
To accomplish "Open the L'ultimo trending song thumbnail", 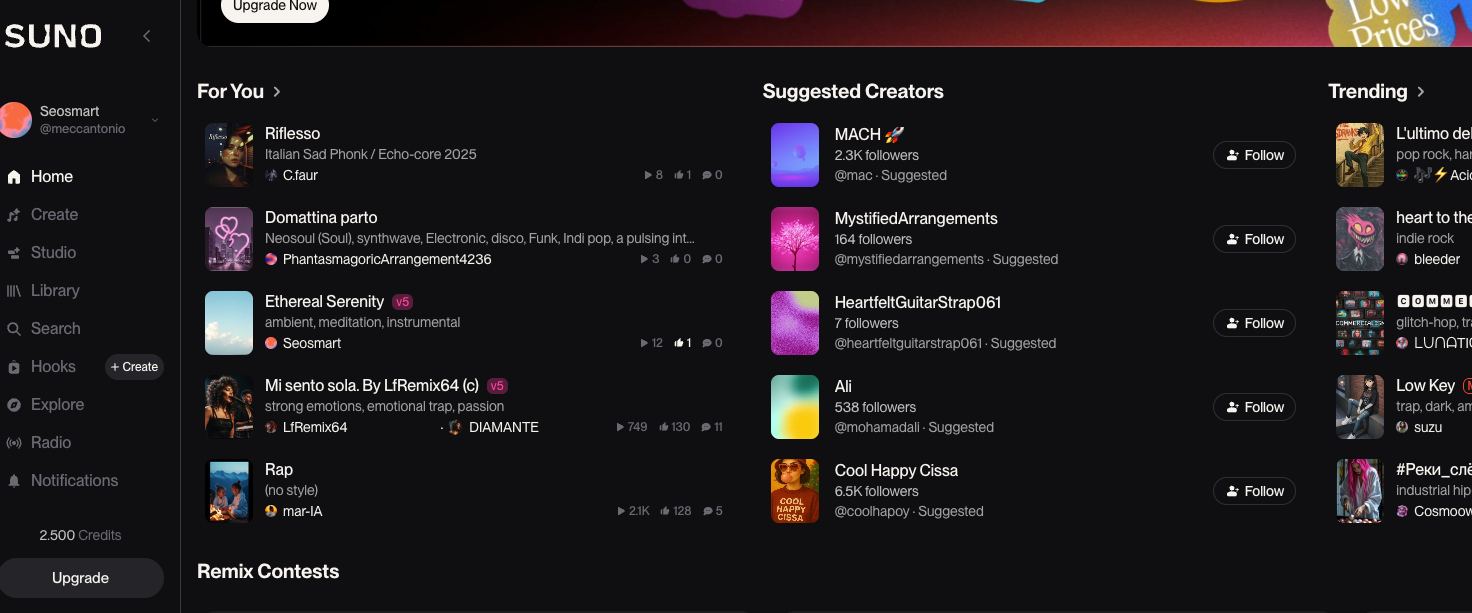I will point(1360,155).
